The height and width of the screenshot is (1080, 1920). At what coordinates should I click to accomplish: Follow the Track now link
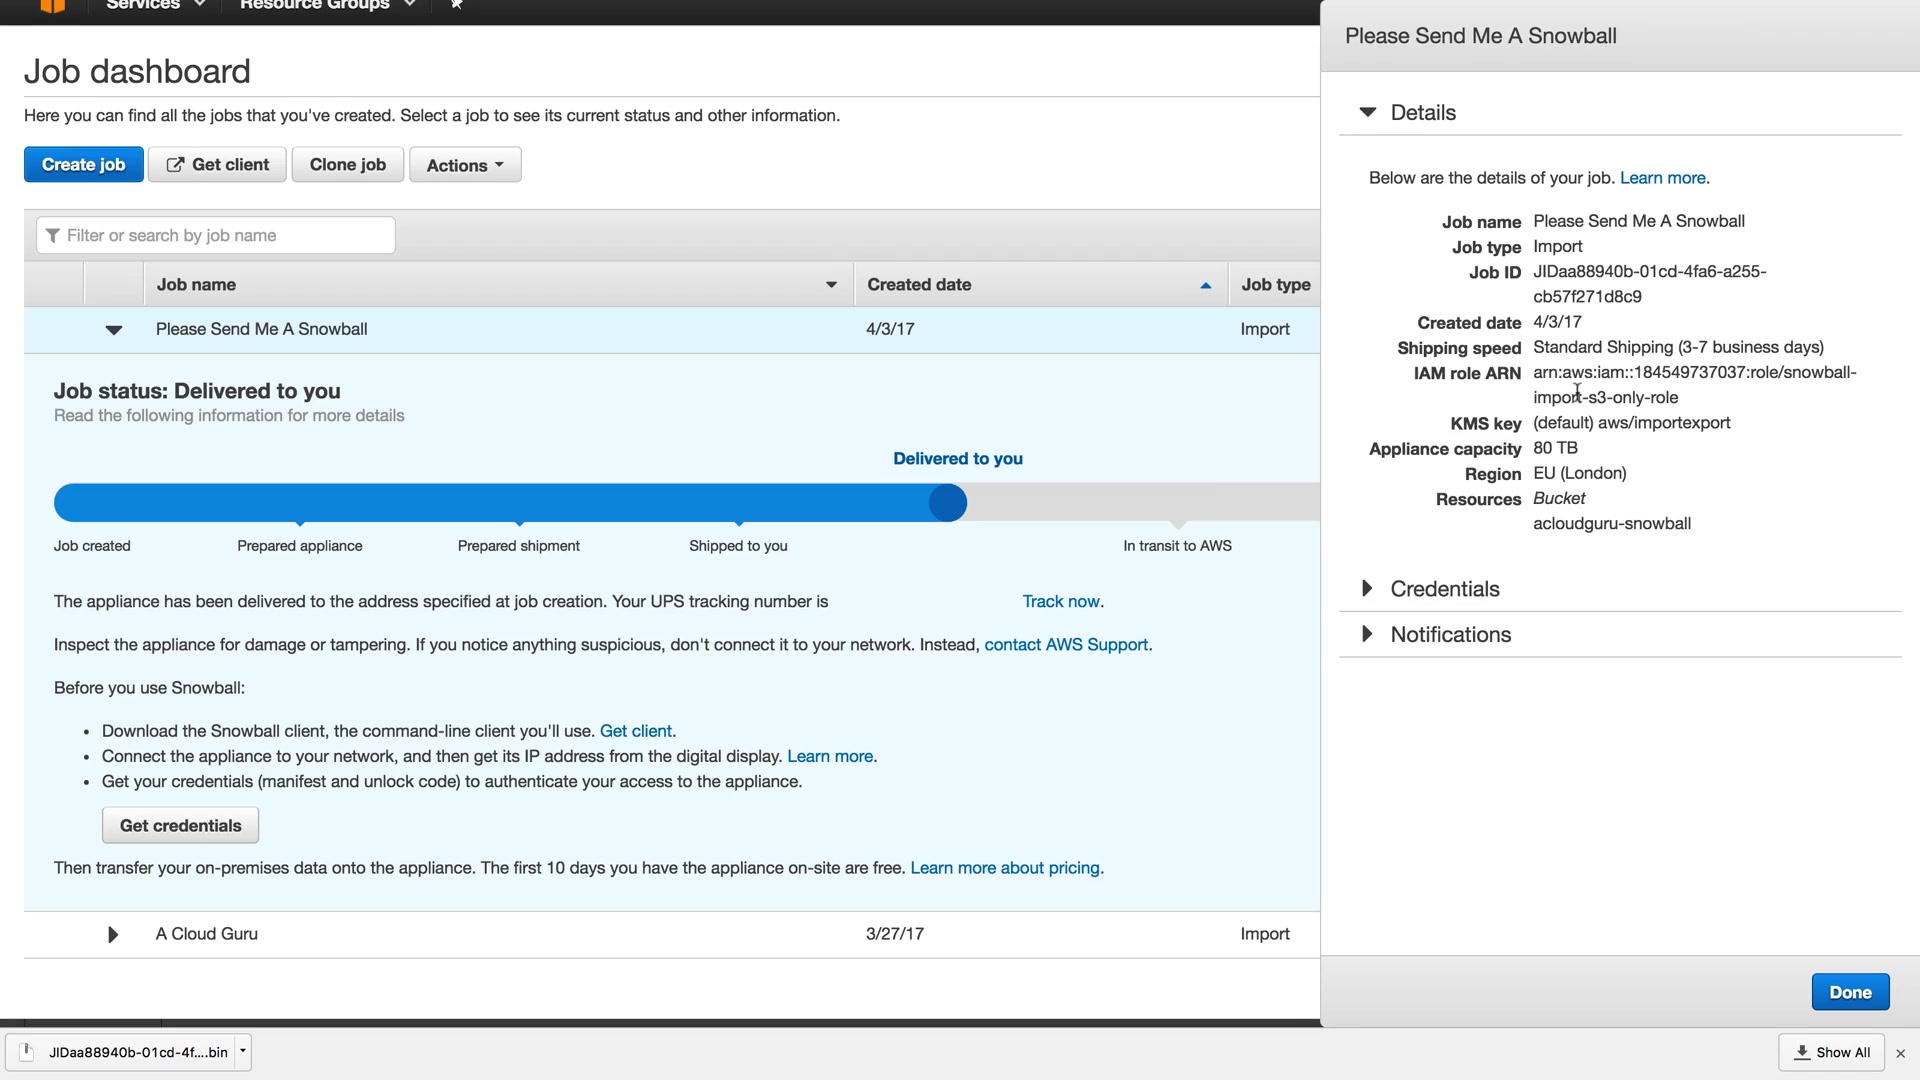[1060, 602]
